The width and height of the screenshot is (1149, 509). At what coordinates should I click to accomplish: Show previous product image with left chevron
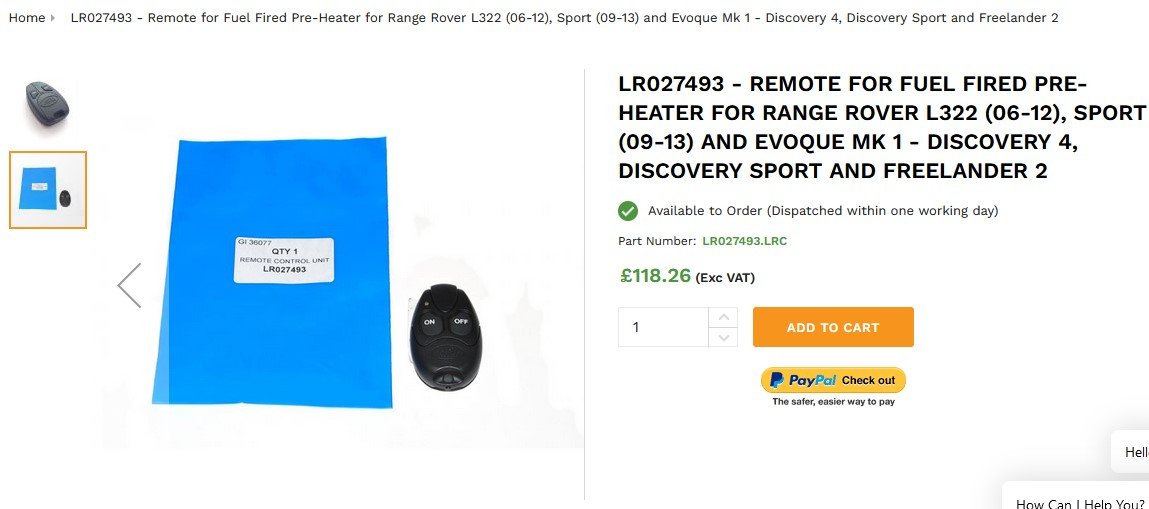(x=130, y=286)
